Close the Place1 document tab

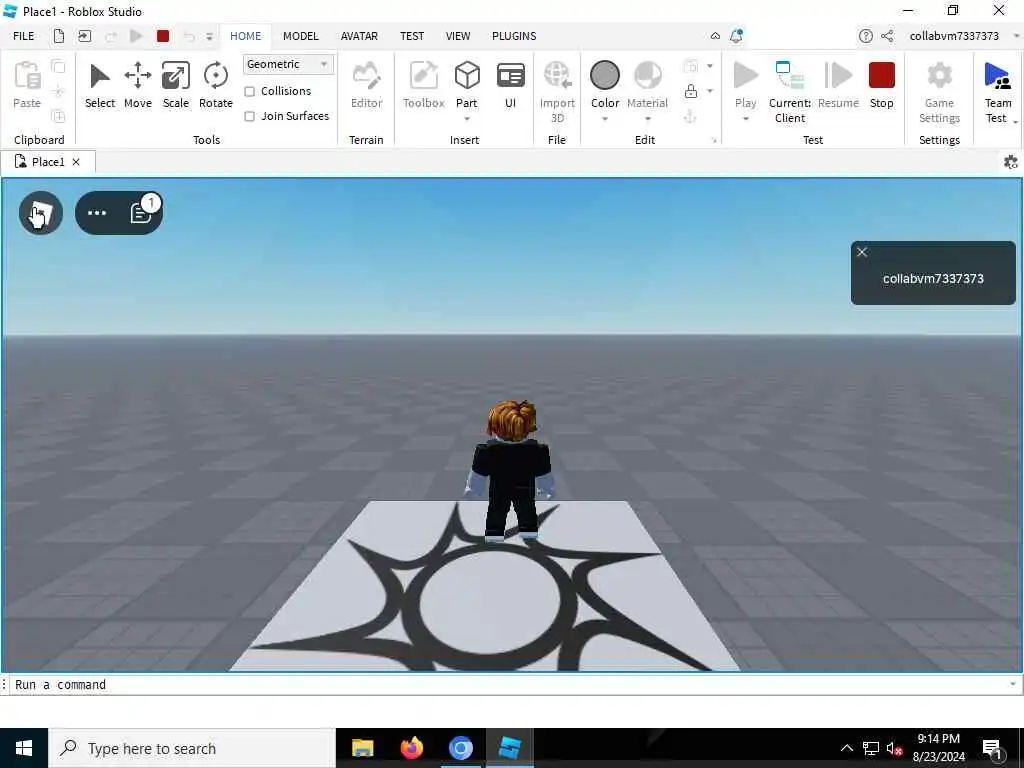tap(76, 162)
